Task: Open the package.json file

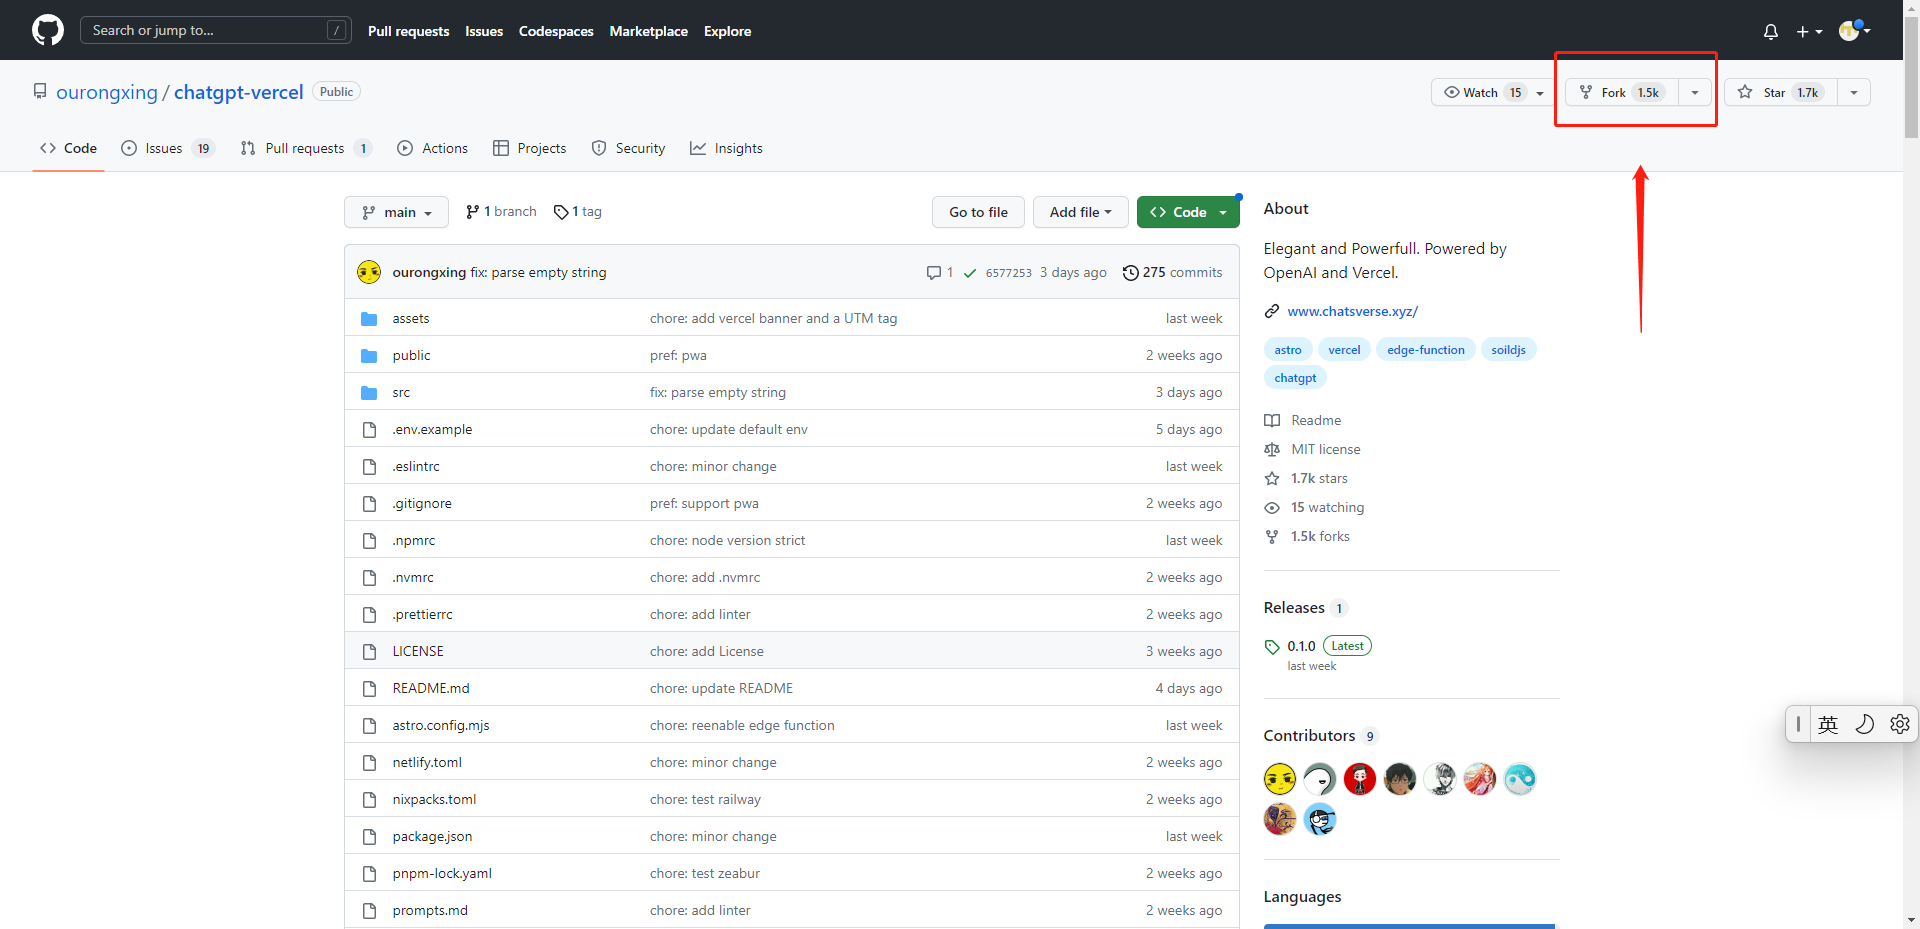Action: (x=432, y=836)
